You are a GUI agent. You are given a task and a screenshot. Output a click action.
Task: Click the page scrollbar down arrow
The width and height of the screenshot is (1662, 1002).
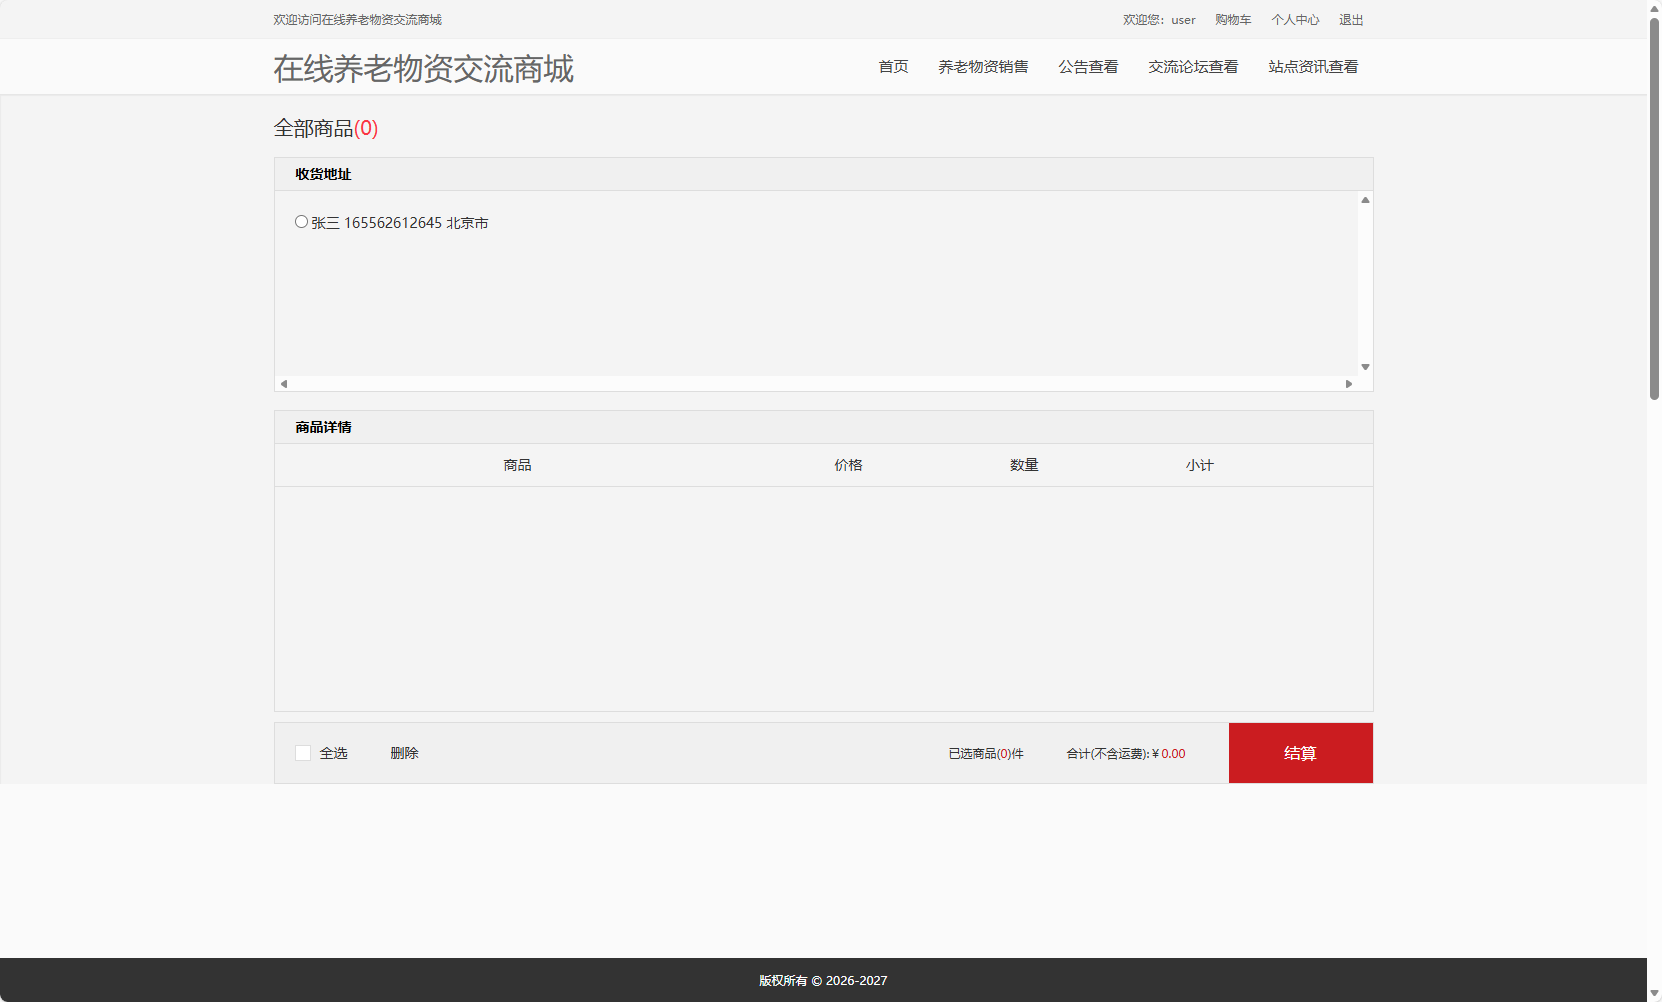[x=1654, y=994]
